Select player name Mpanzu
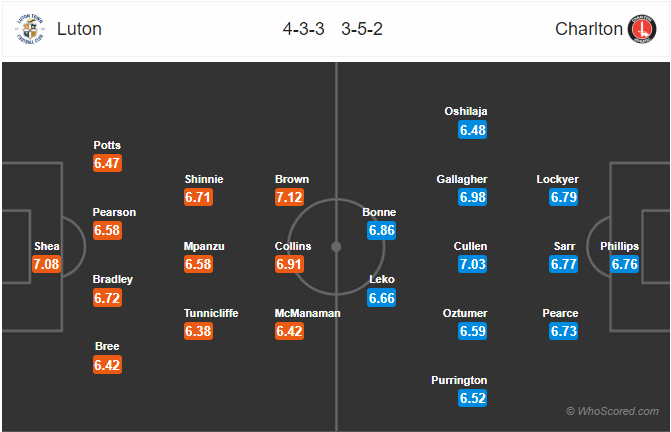The height and width of the screenshot is (432, 671). point(205,246)
